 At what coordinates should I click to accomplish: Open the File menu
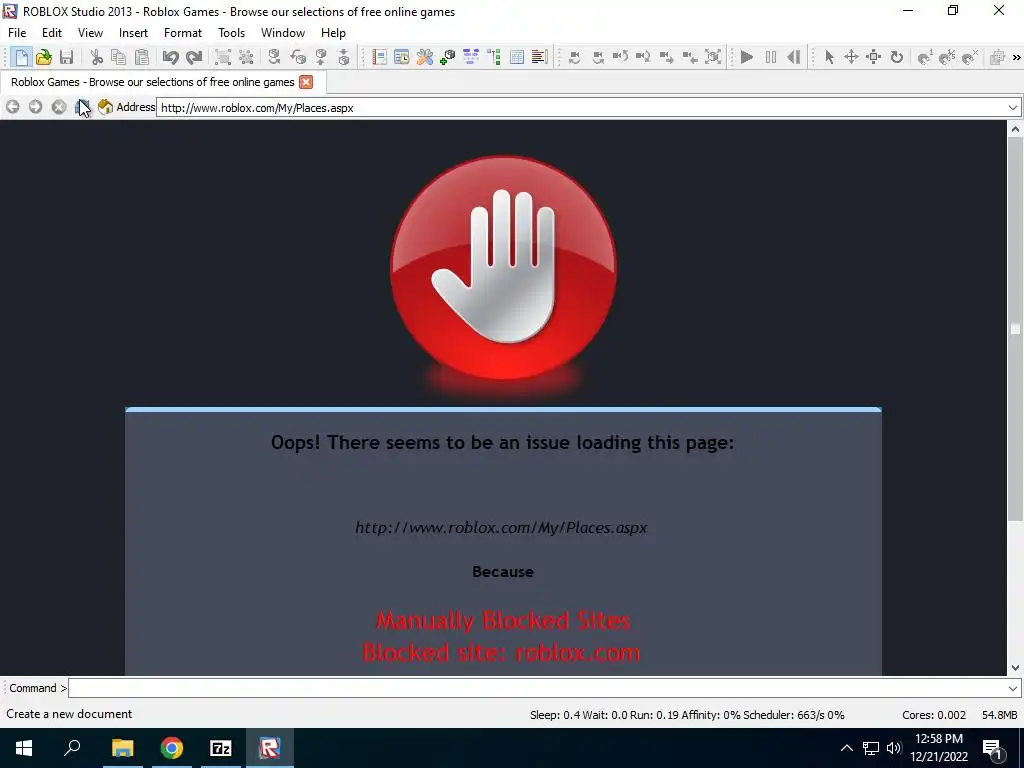coord(17,33)
